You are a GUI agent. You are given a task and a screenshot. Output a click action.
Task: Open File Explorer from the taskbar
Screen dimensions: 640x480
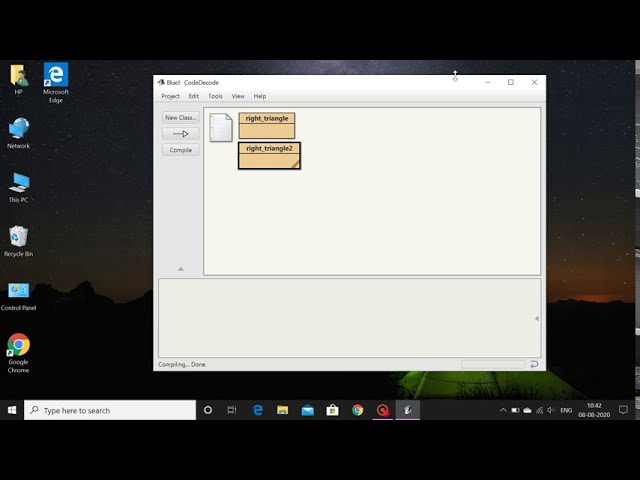pos(282,410)
